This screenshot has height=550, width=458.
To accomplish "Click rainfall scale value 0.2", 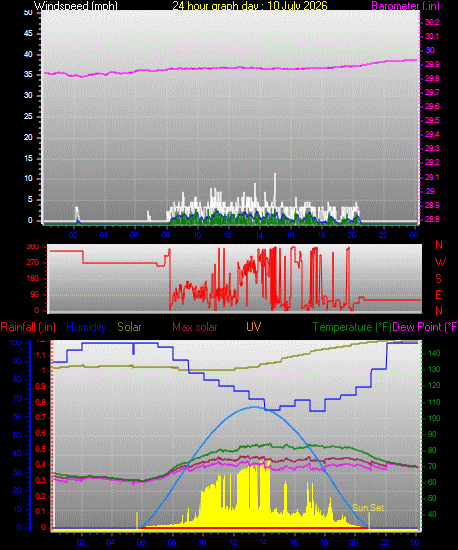I will 41,496.
